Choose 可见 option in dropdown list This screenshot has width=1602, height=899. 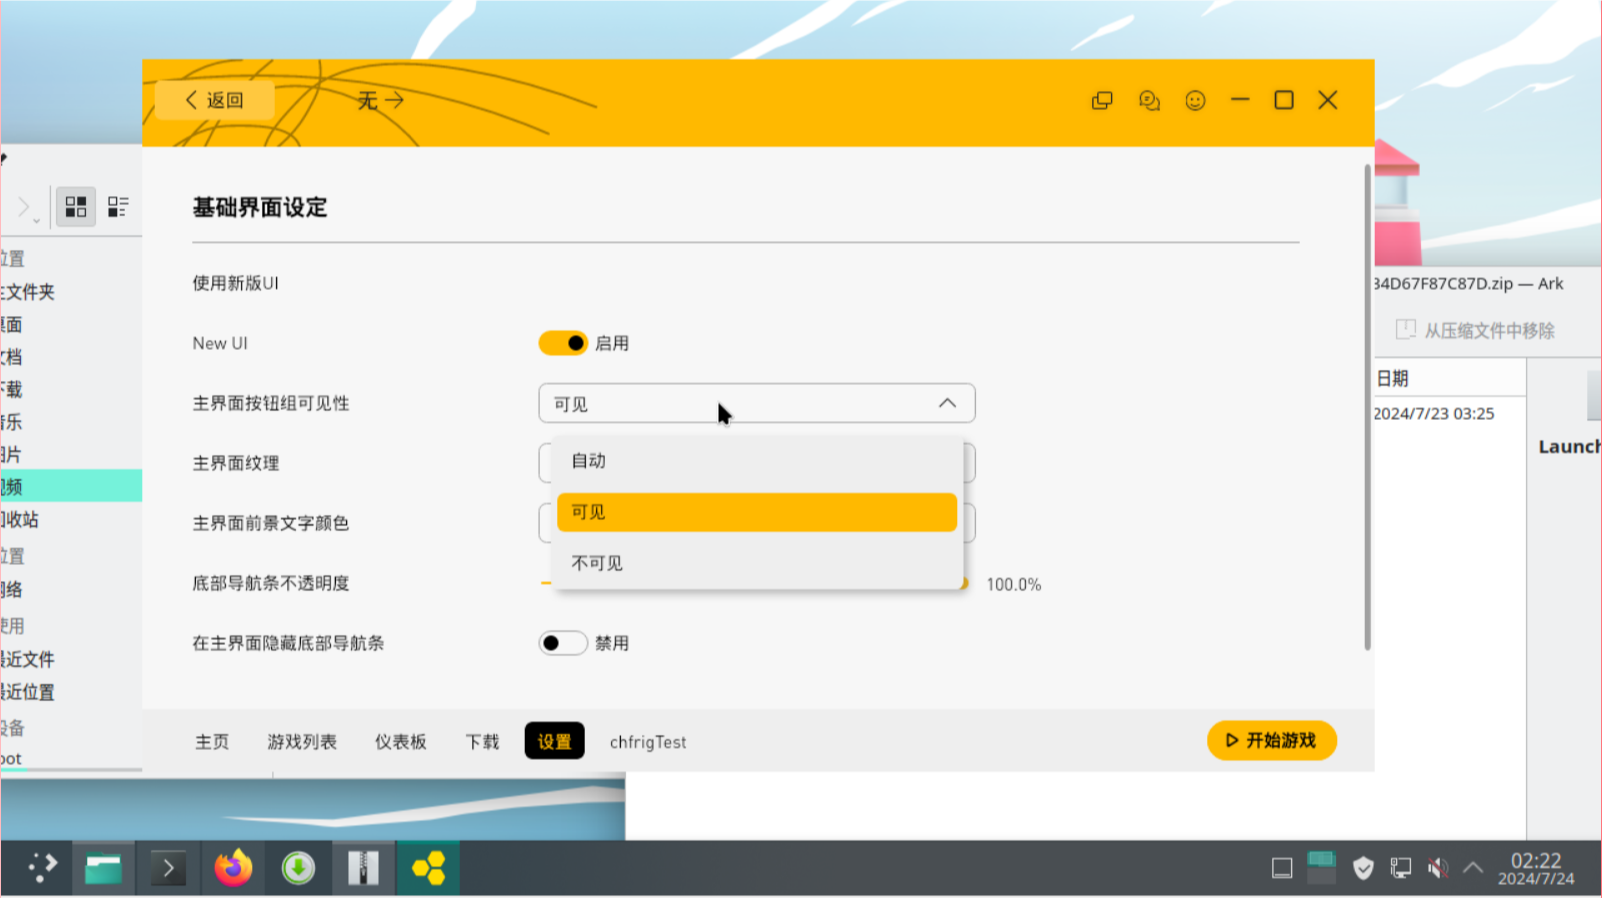(757, 512)
